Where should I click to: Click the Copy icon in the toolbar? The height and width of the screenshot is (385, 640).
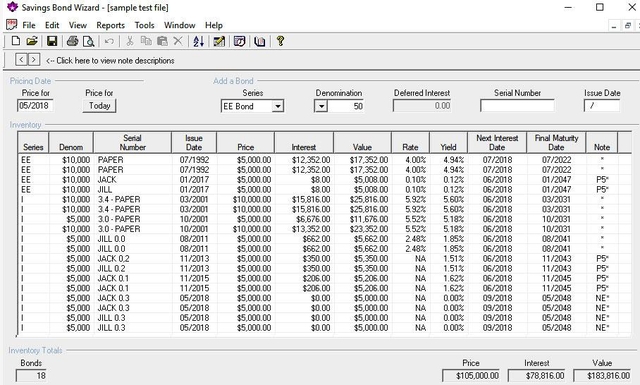[146, 41]
